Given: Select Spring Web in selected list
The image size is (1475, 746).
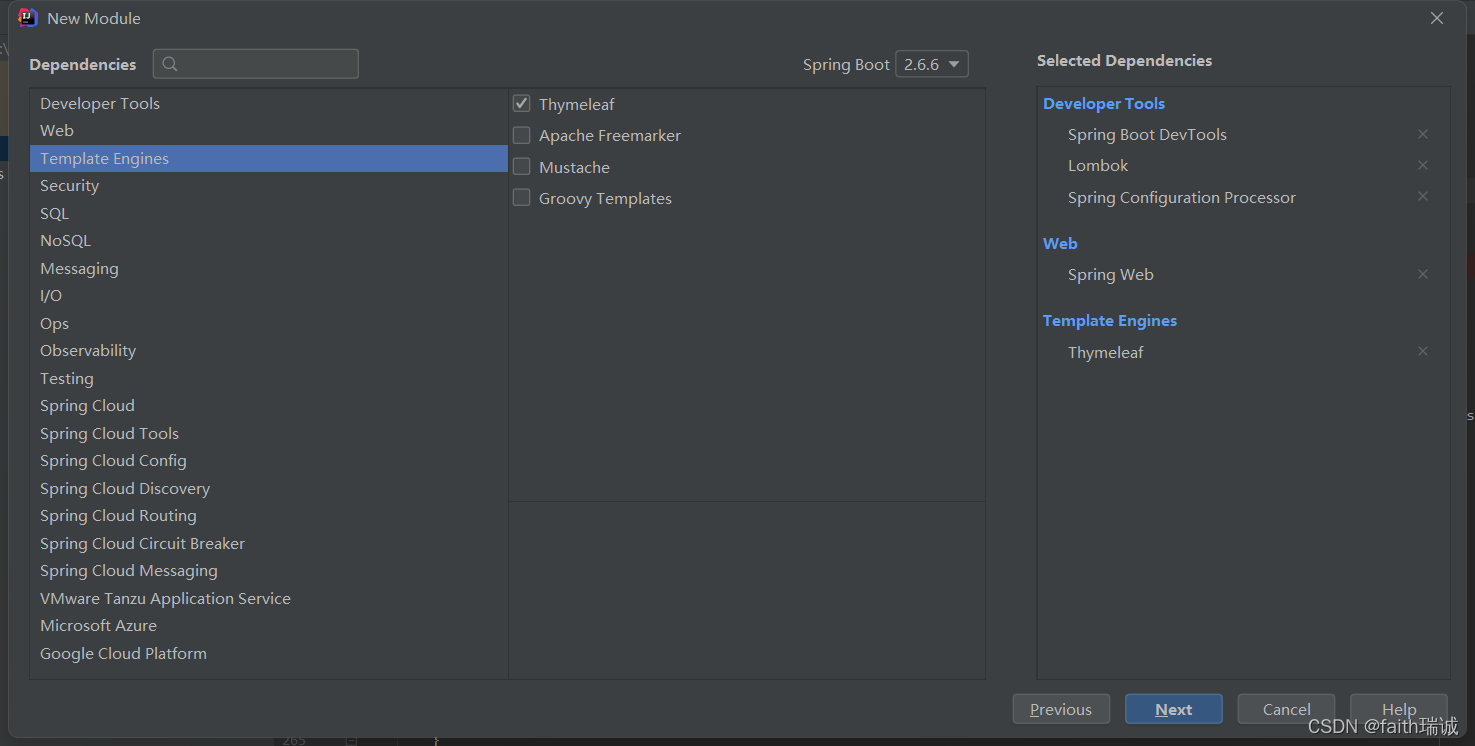Looking at the screenshot, I should [1111, 275].
